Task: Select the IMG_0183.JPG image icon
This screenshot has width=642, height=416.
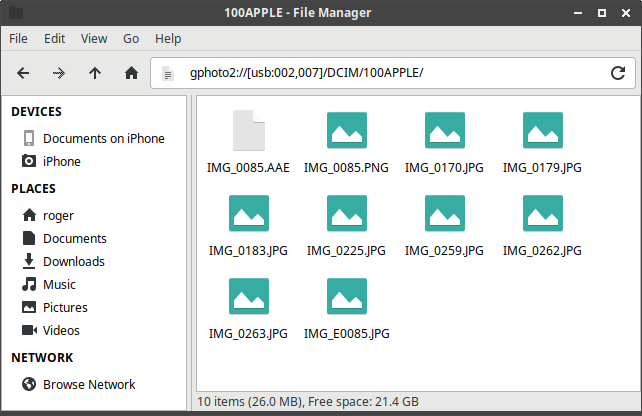Action: click(x=249, y=213)
